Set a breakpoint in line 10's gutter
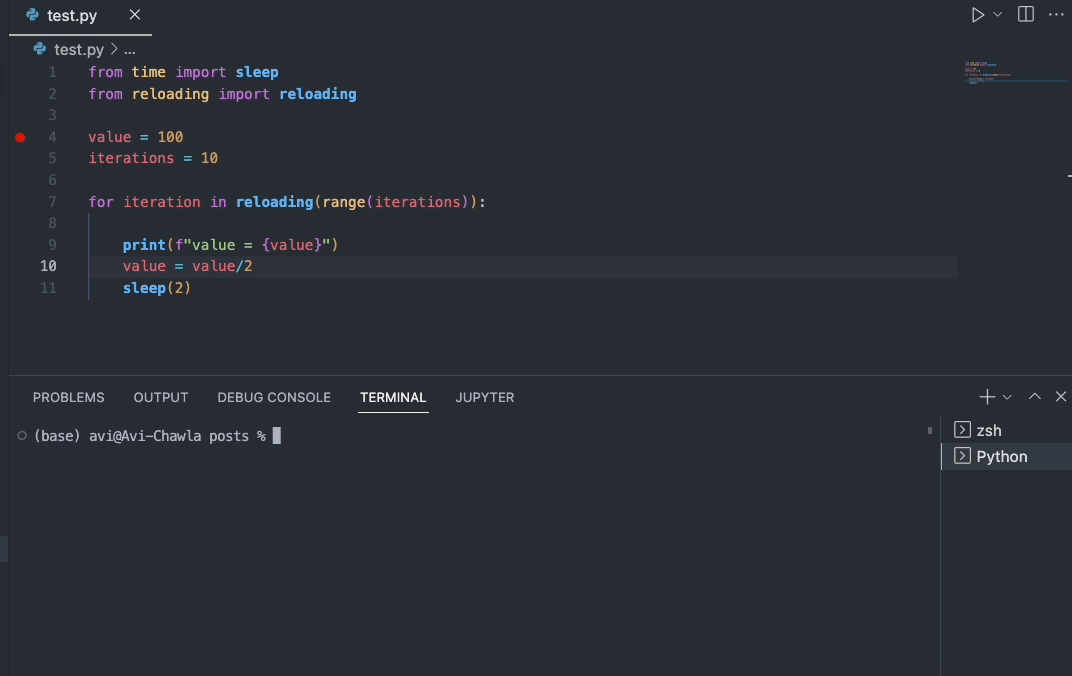This screenshot has height=676, width=1072. [x=20, y=266]
